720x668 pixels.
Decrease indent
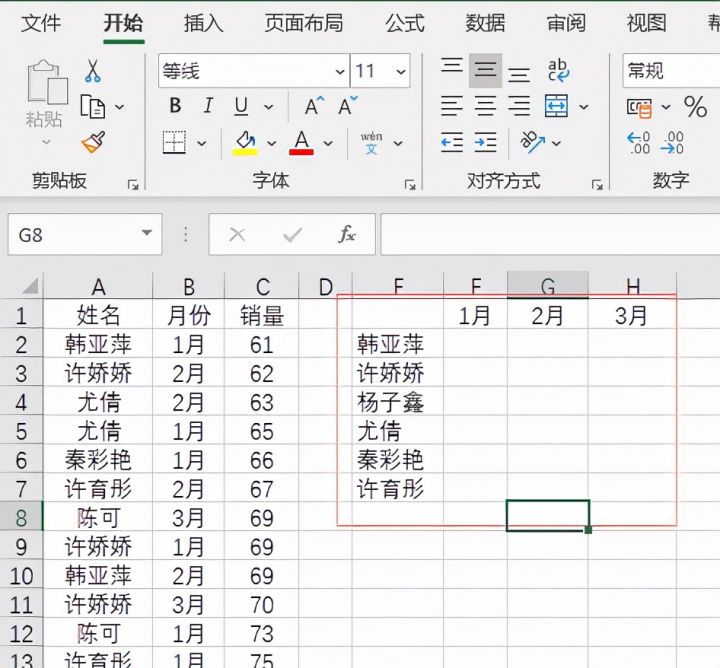point(452,142)
